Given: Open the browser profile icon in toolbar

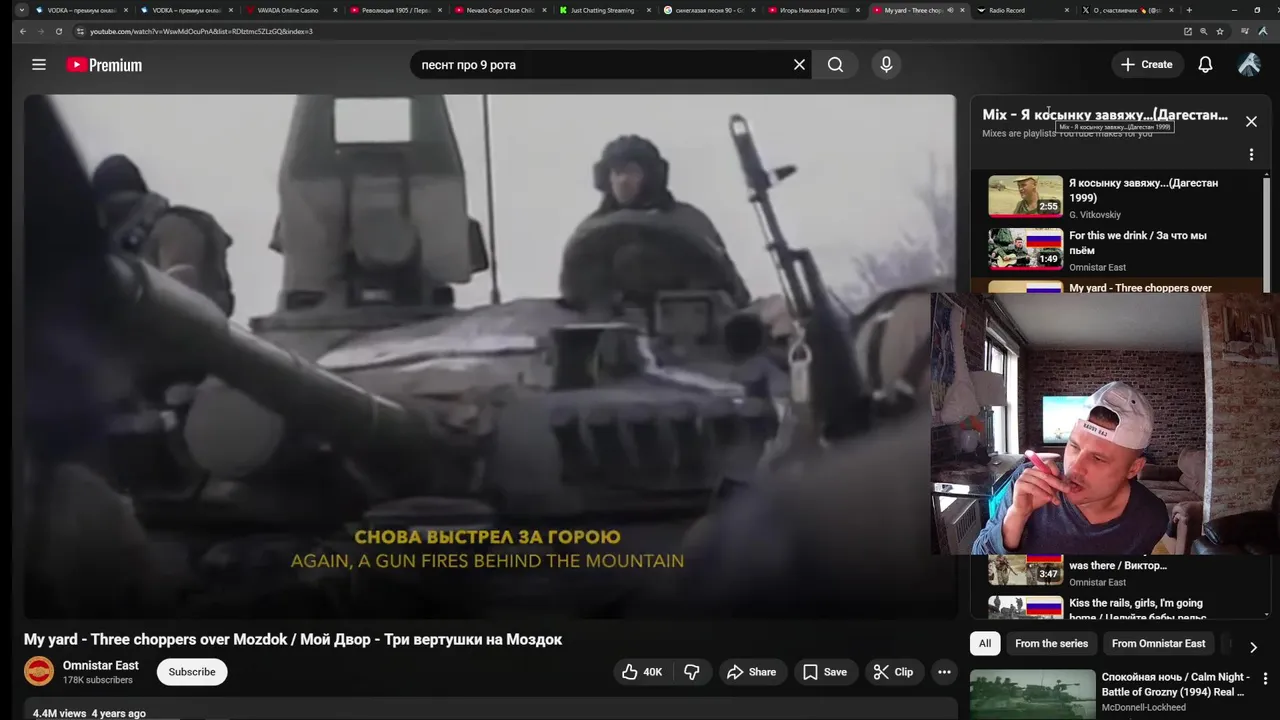Looking at the screenshot, I should pyautogui.click(x=1264, y=31).
